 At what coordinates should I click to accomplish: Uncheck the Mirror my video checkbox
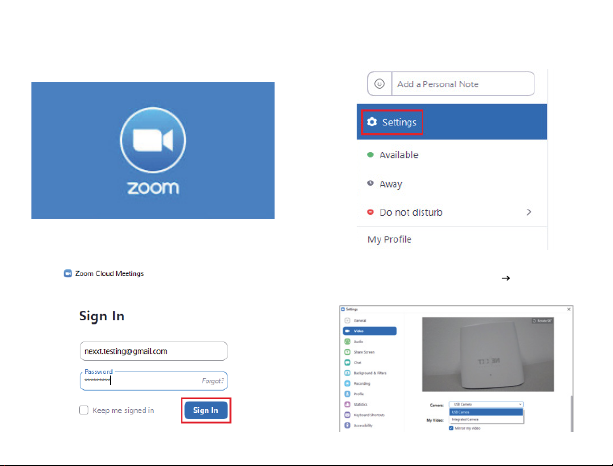coord(451,428)
